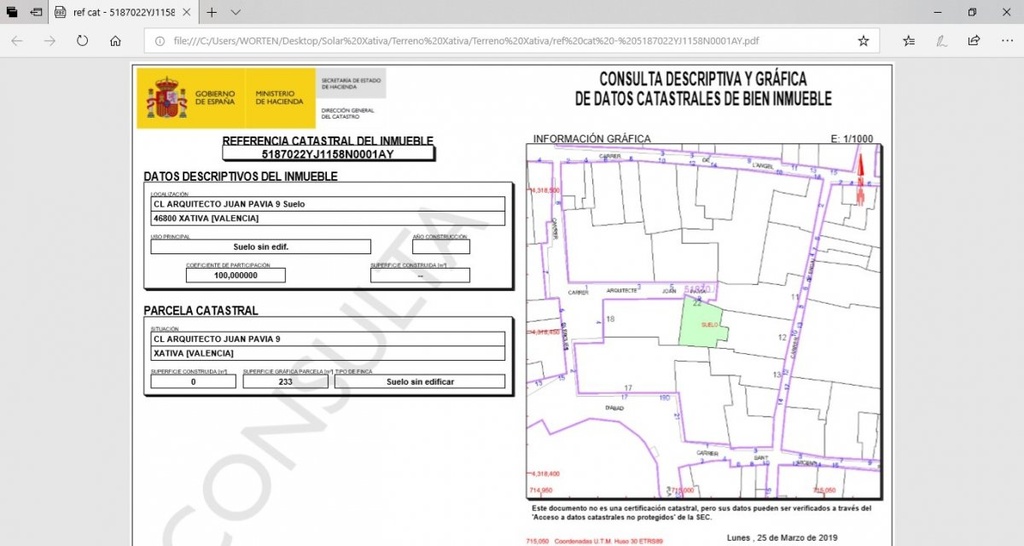Click parcel number 17 on map

pos(628,388)
